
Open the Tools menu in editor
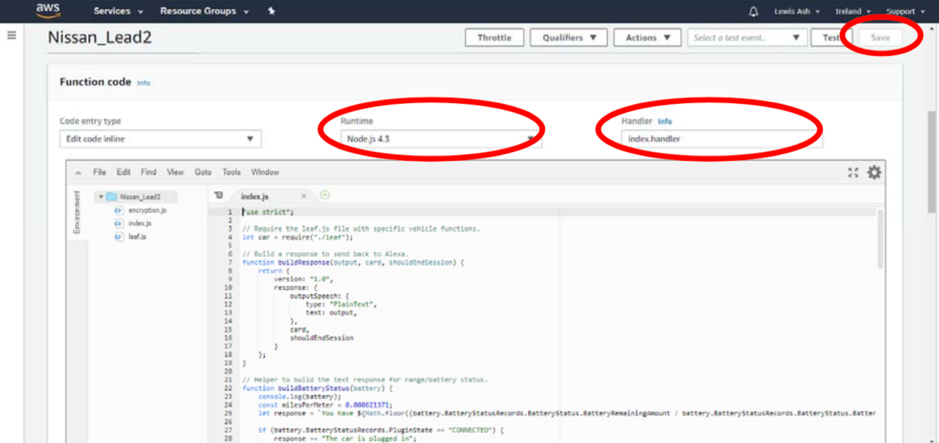[x=231, y=172]
